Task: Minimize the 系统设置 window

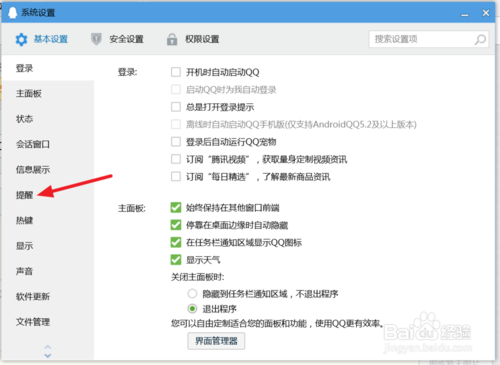Action: [465, 14]
